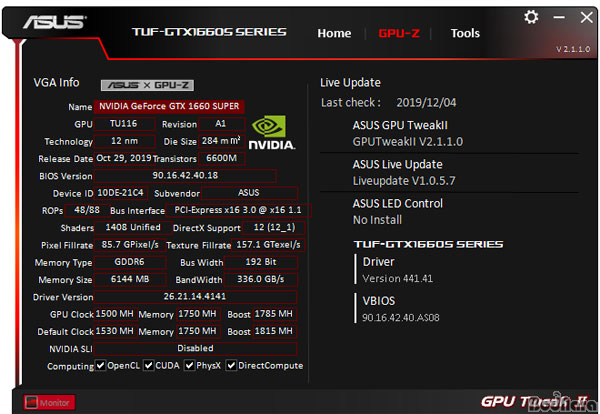Close the GPU Tweak window
The image size is (600, 414).
click(x=587, y=17)
